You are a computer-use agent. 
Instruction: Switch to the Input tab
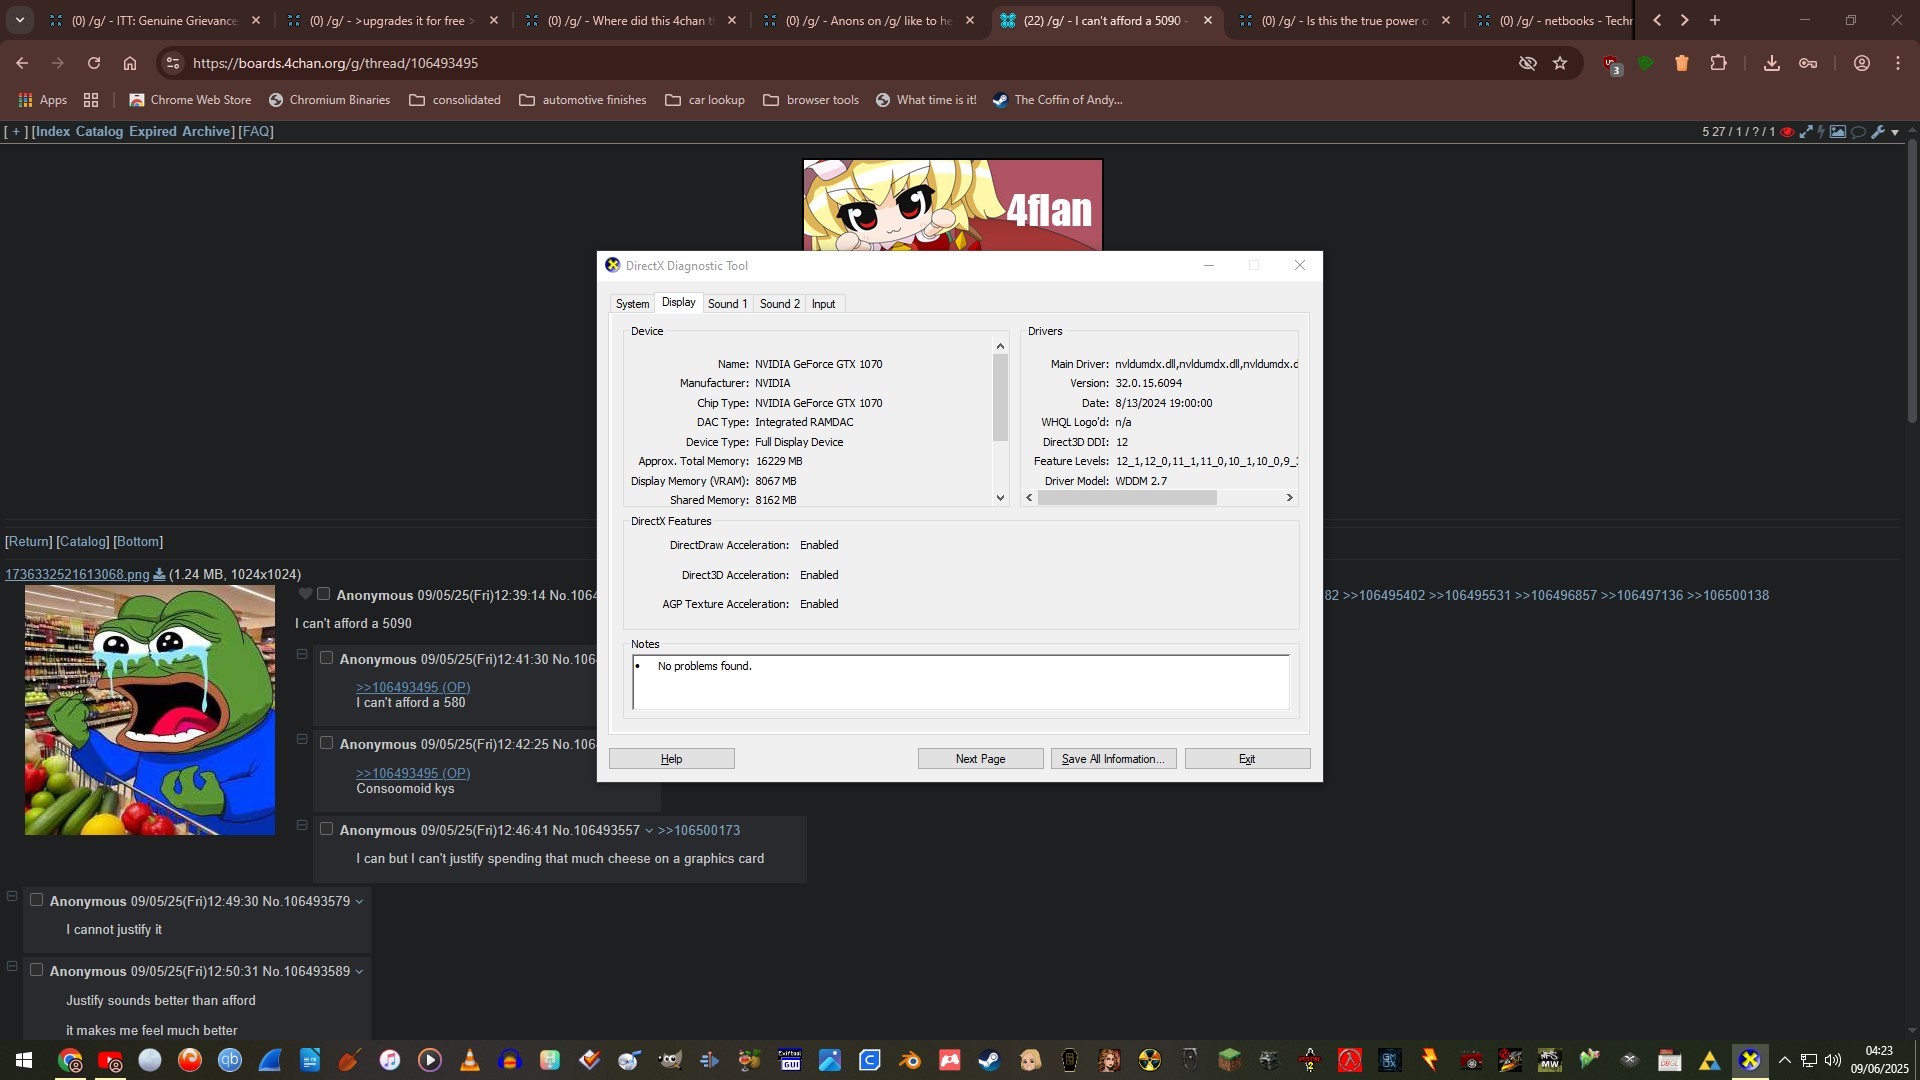pos(823,304)
